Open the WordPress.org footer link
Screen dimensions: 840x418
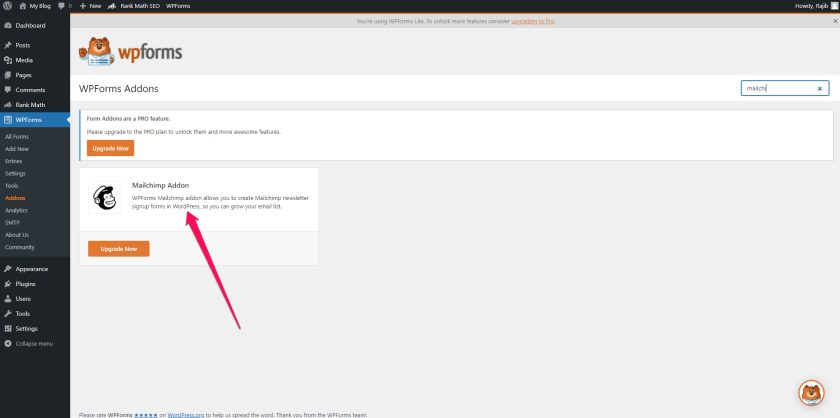[186, 415]
